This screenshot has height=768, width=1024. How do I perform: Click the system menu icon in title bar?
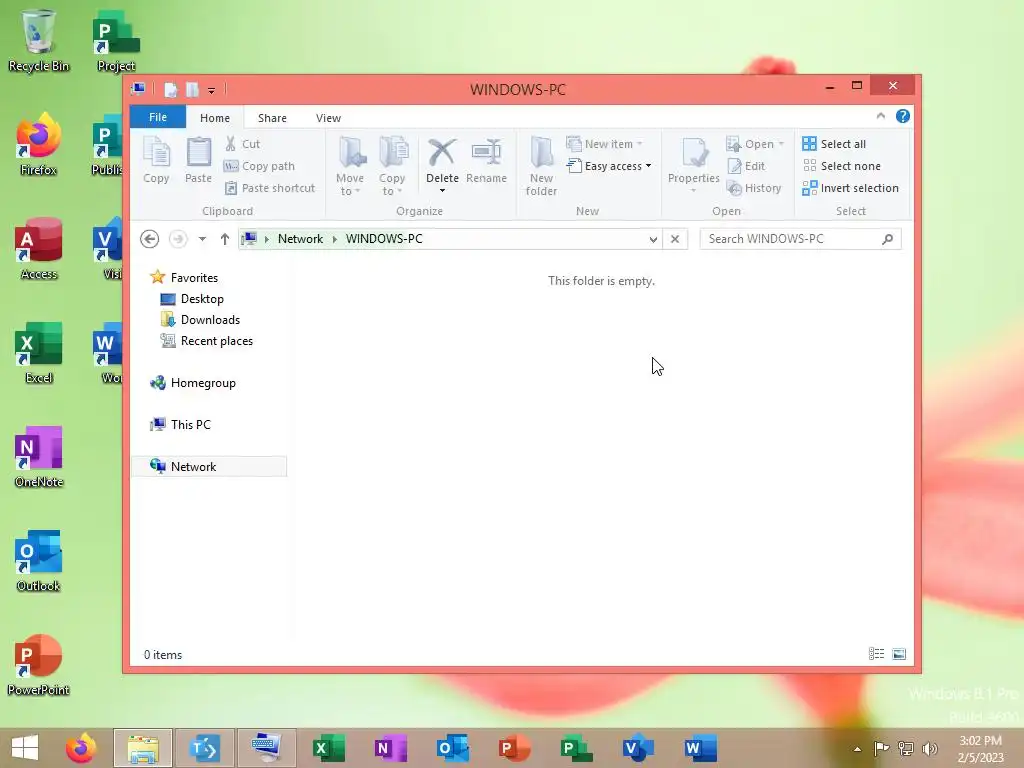138,89
